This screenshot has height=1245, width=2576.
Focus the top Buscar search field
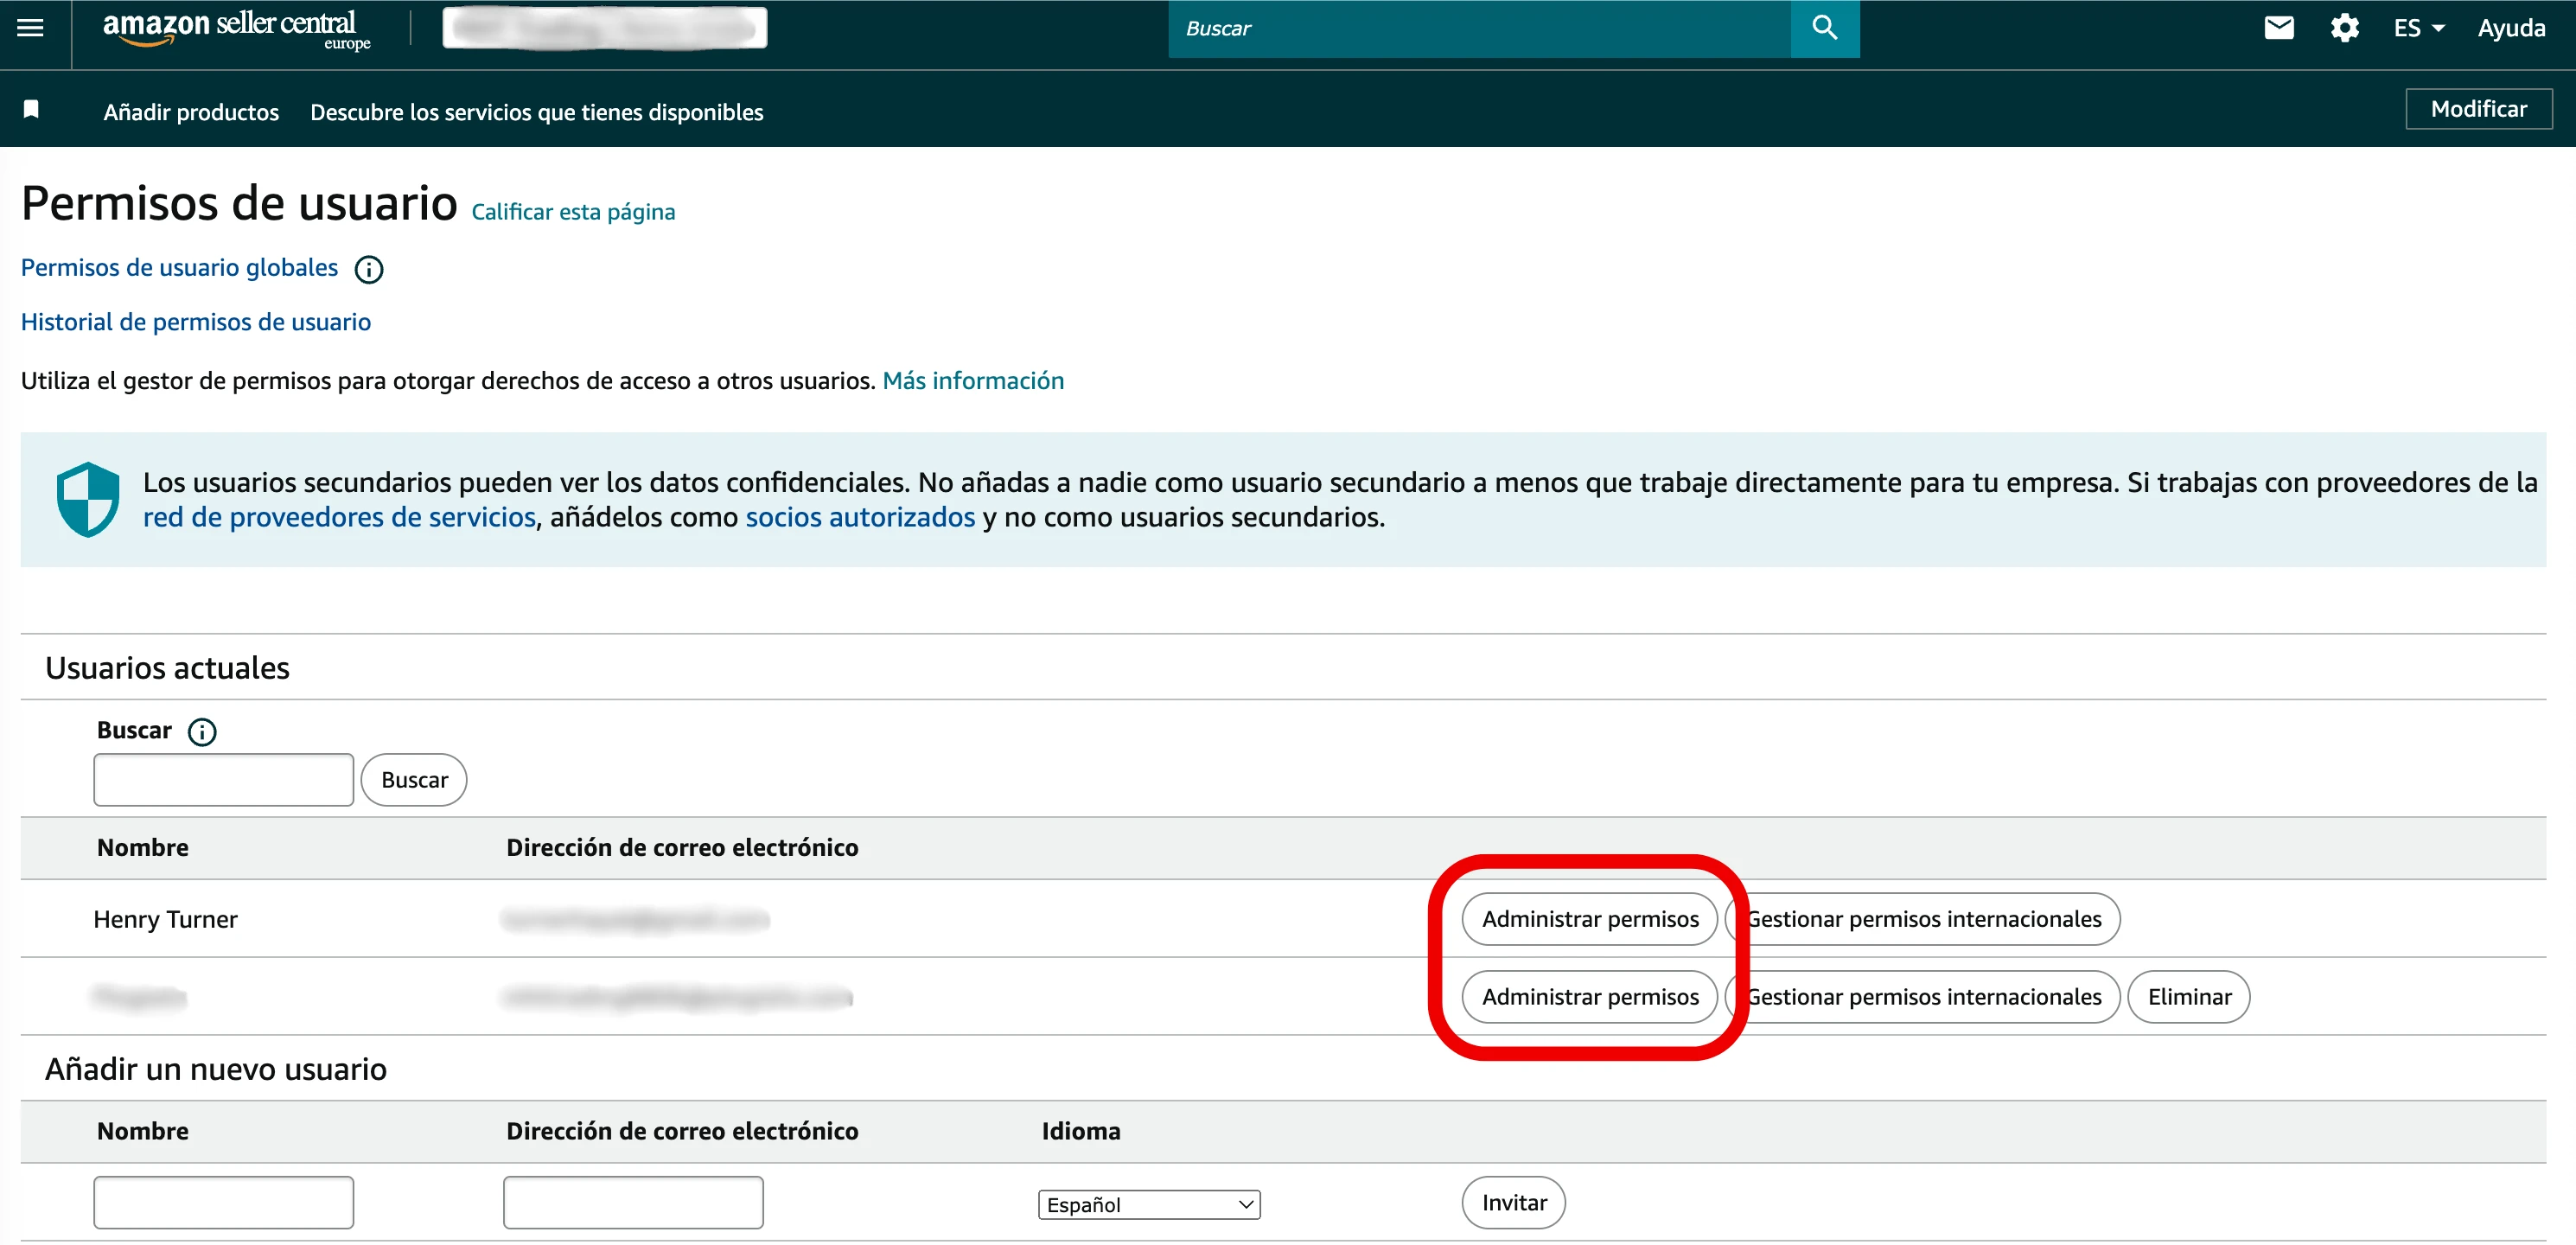click(x=1480, y=28)
